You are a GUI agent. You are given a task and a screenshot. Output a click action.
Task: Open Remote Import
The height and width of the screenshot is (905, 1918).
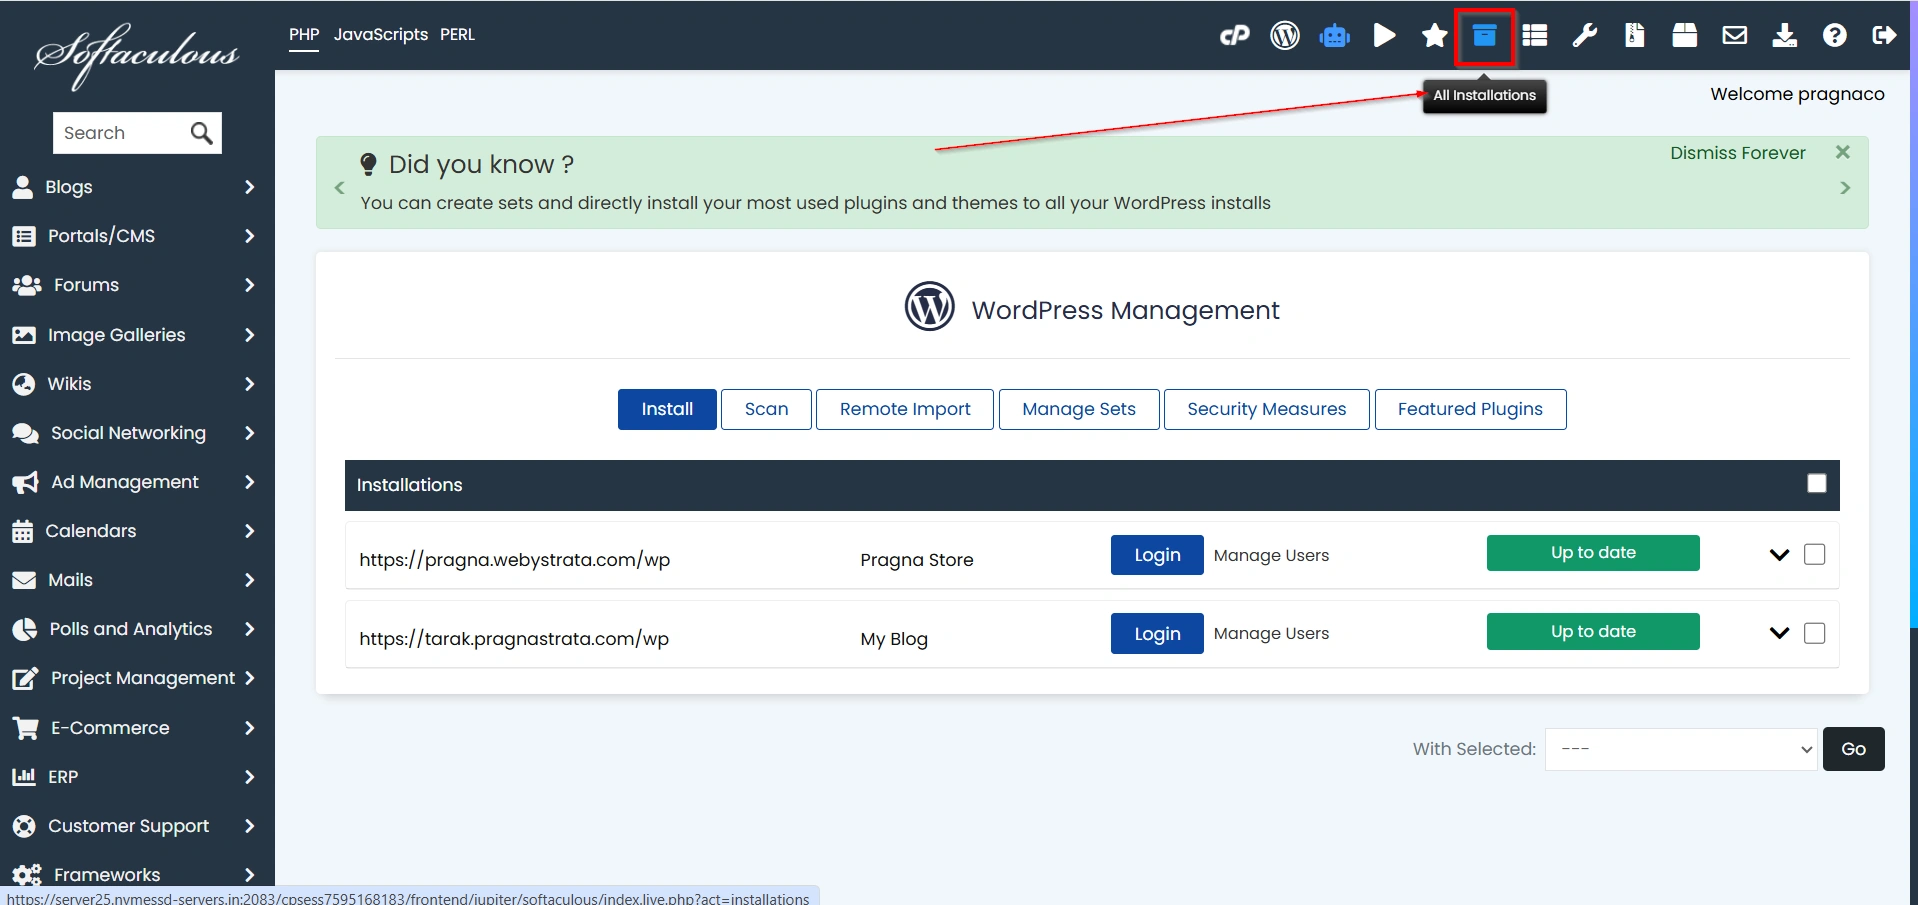(905, 409)
